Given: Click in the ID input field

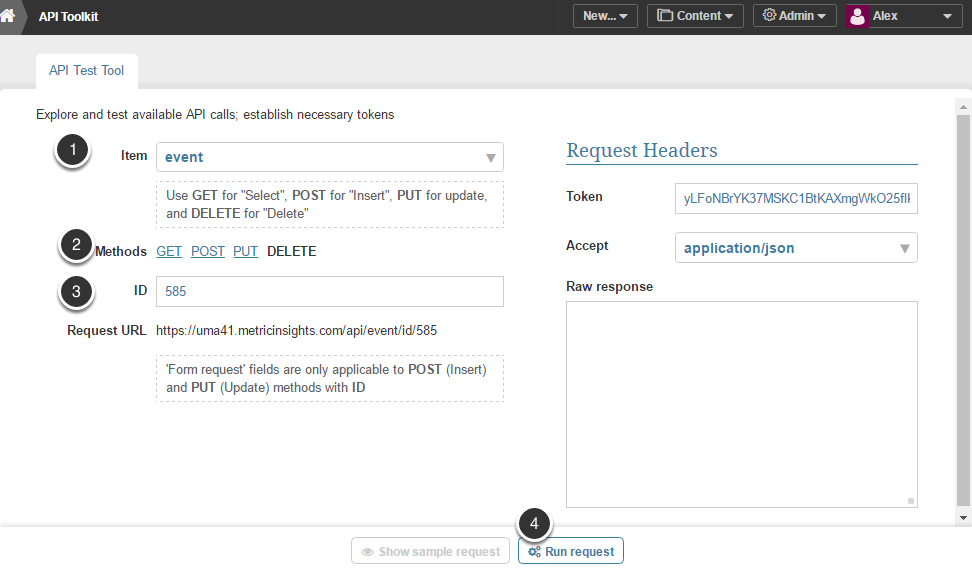Looking at the screenshot, I should 329,292.
